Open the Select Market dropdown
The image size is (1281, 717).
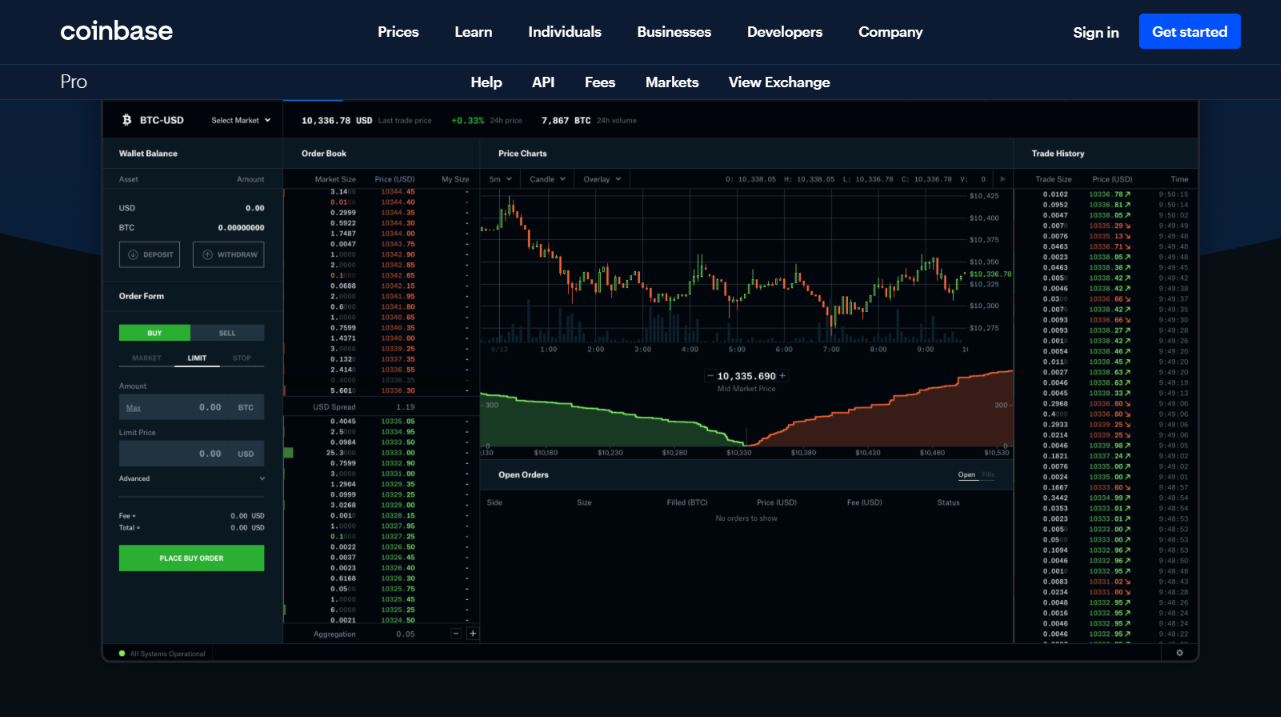pos(241,120)
